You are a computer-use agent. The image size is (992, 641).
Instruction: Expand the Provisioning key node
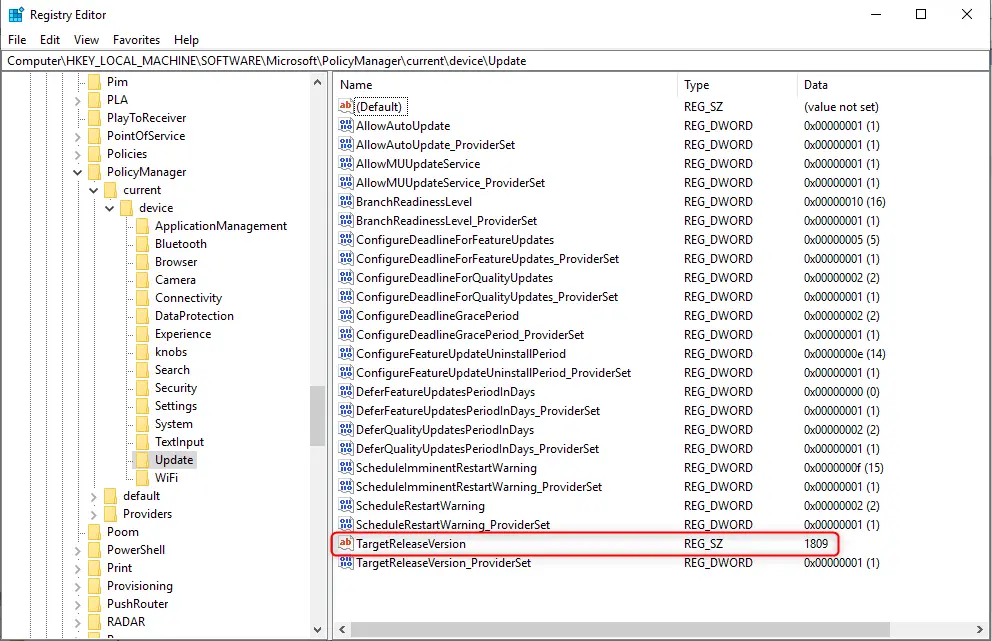[x=77, y=586]
